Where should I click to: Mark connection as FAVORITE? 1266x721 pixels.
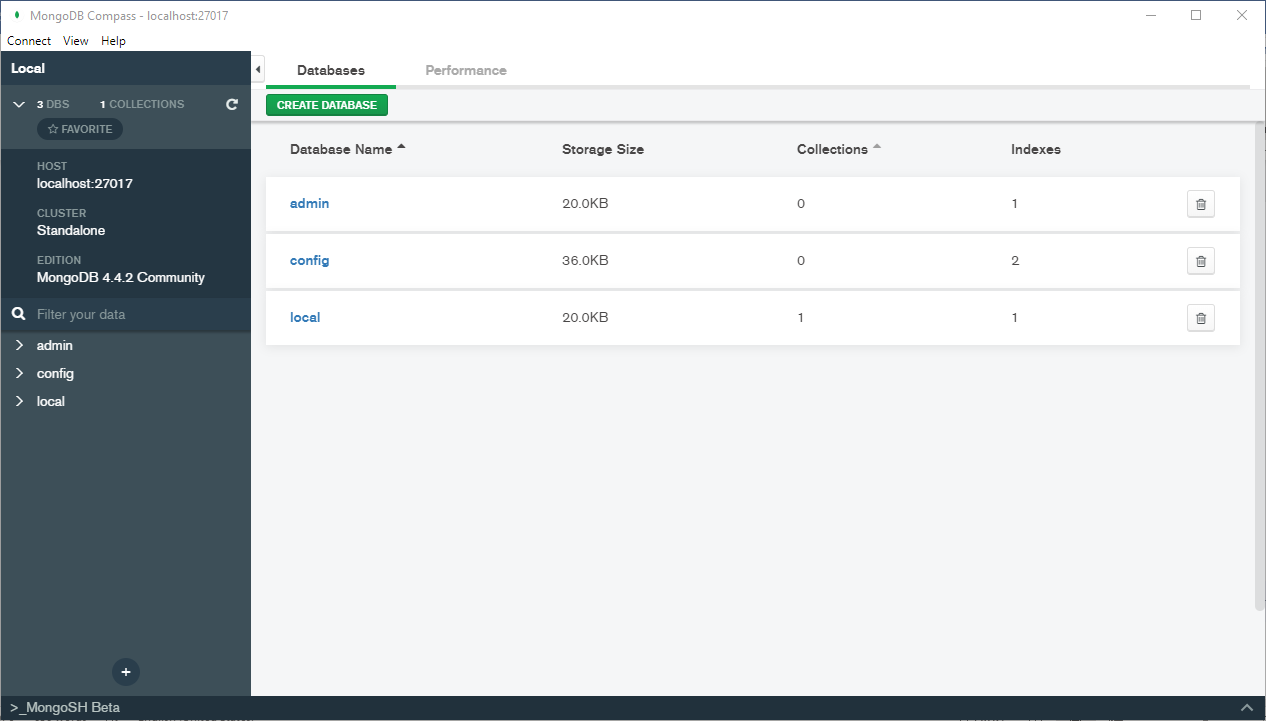click(80, 129)
